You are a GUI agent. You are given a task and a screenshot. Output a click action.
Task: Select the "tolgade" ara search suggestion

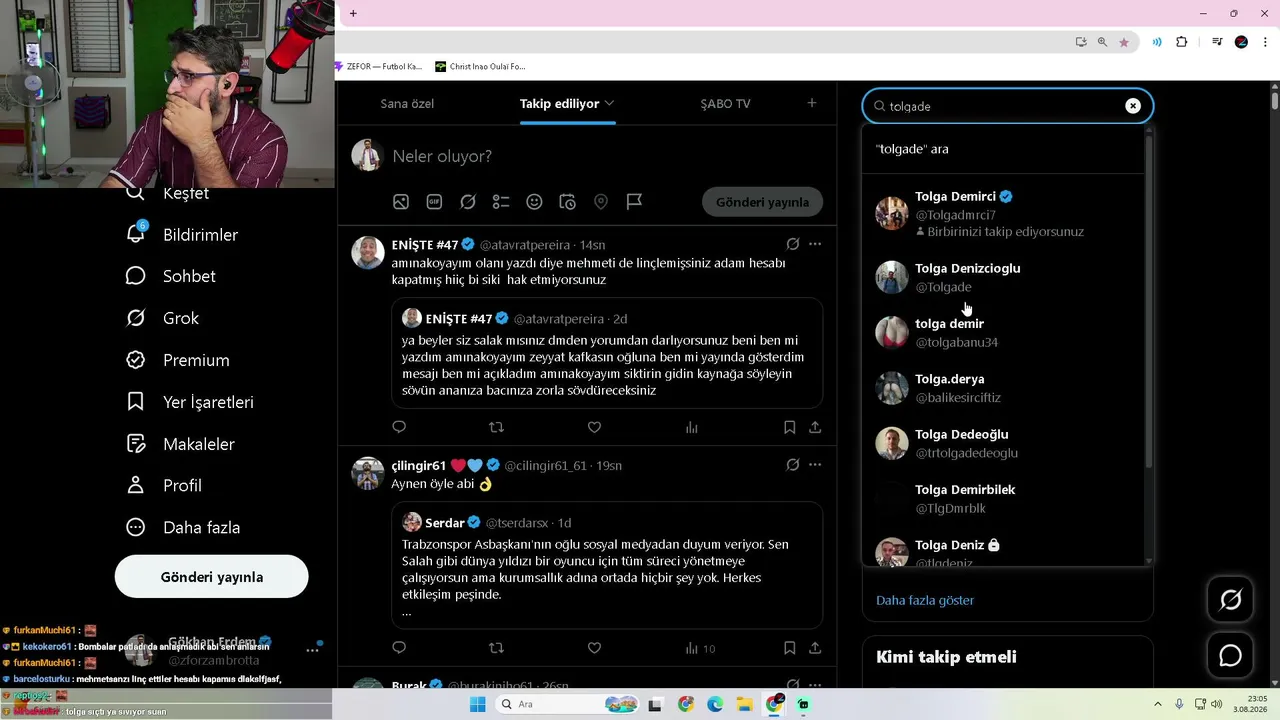1004,149
